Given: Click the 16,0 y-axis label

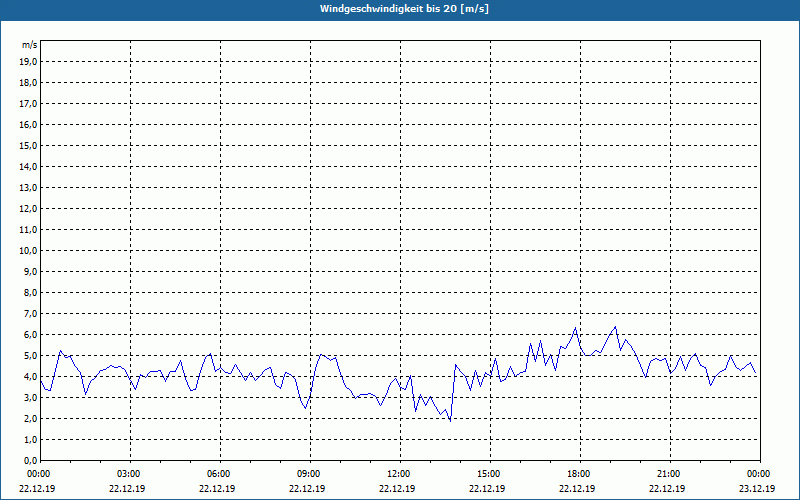Looking at the screenshot, I should [x=29, y=124].
